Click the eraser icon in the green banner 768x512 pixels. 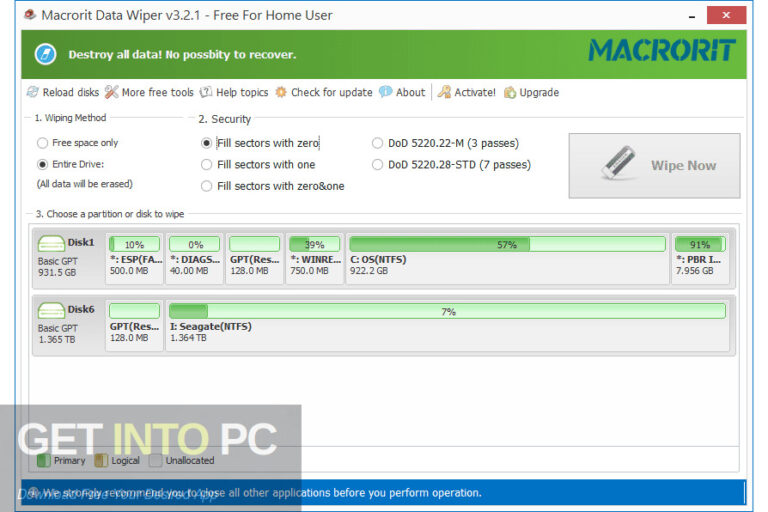click(46, 54)
